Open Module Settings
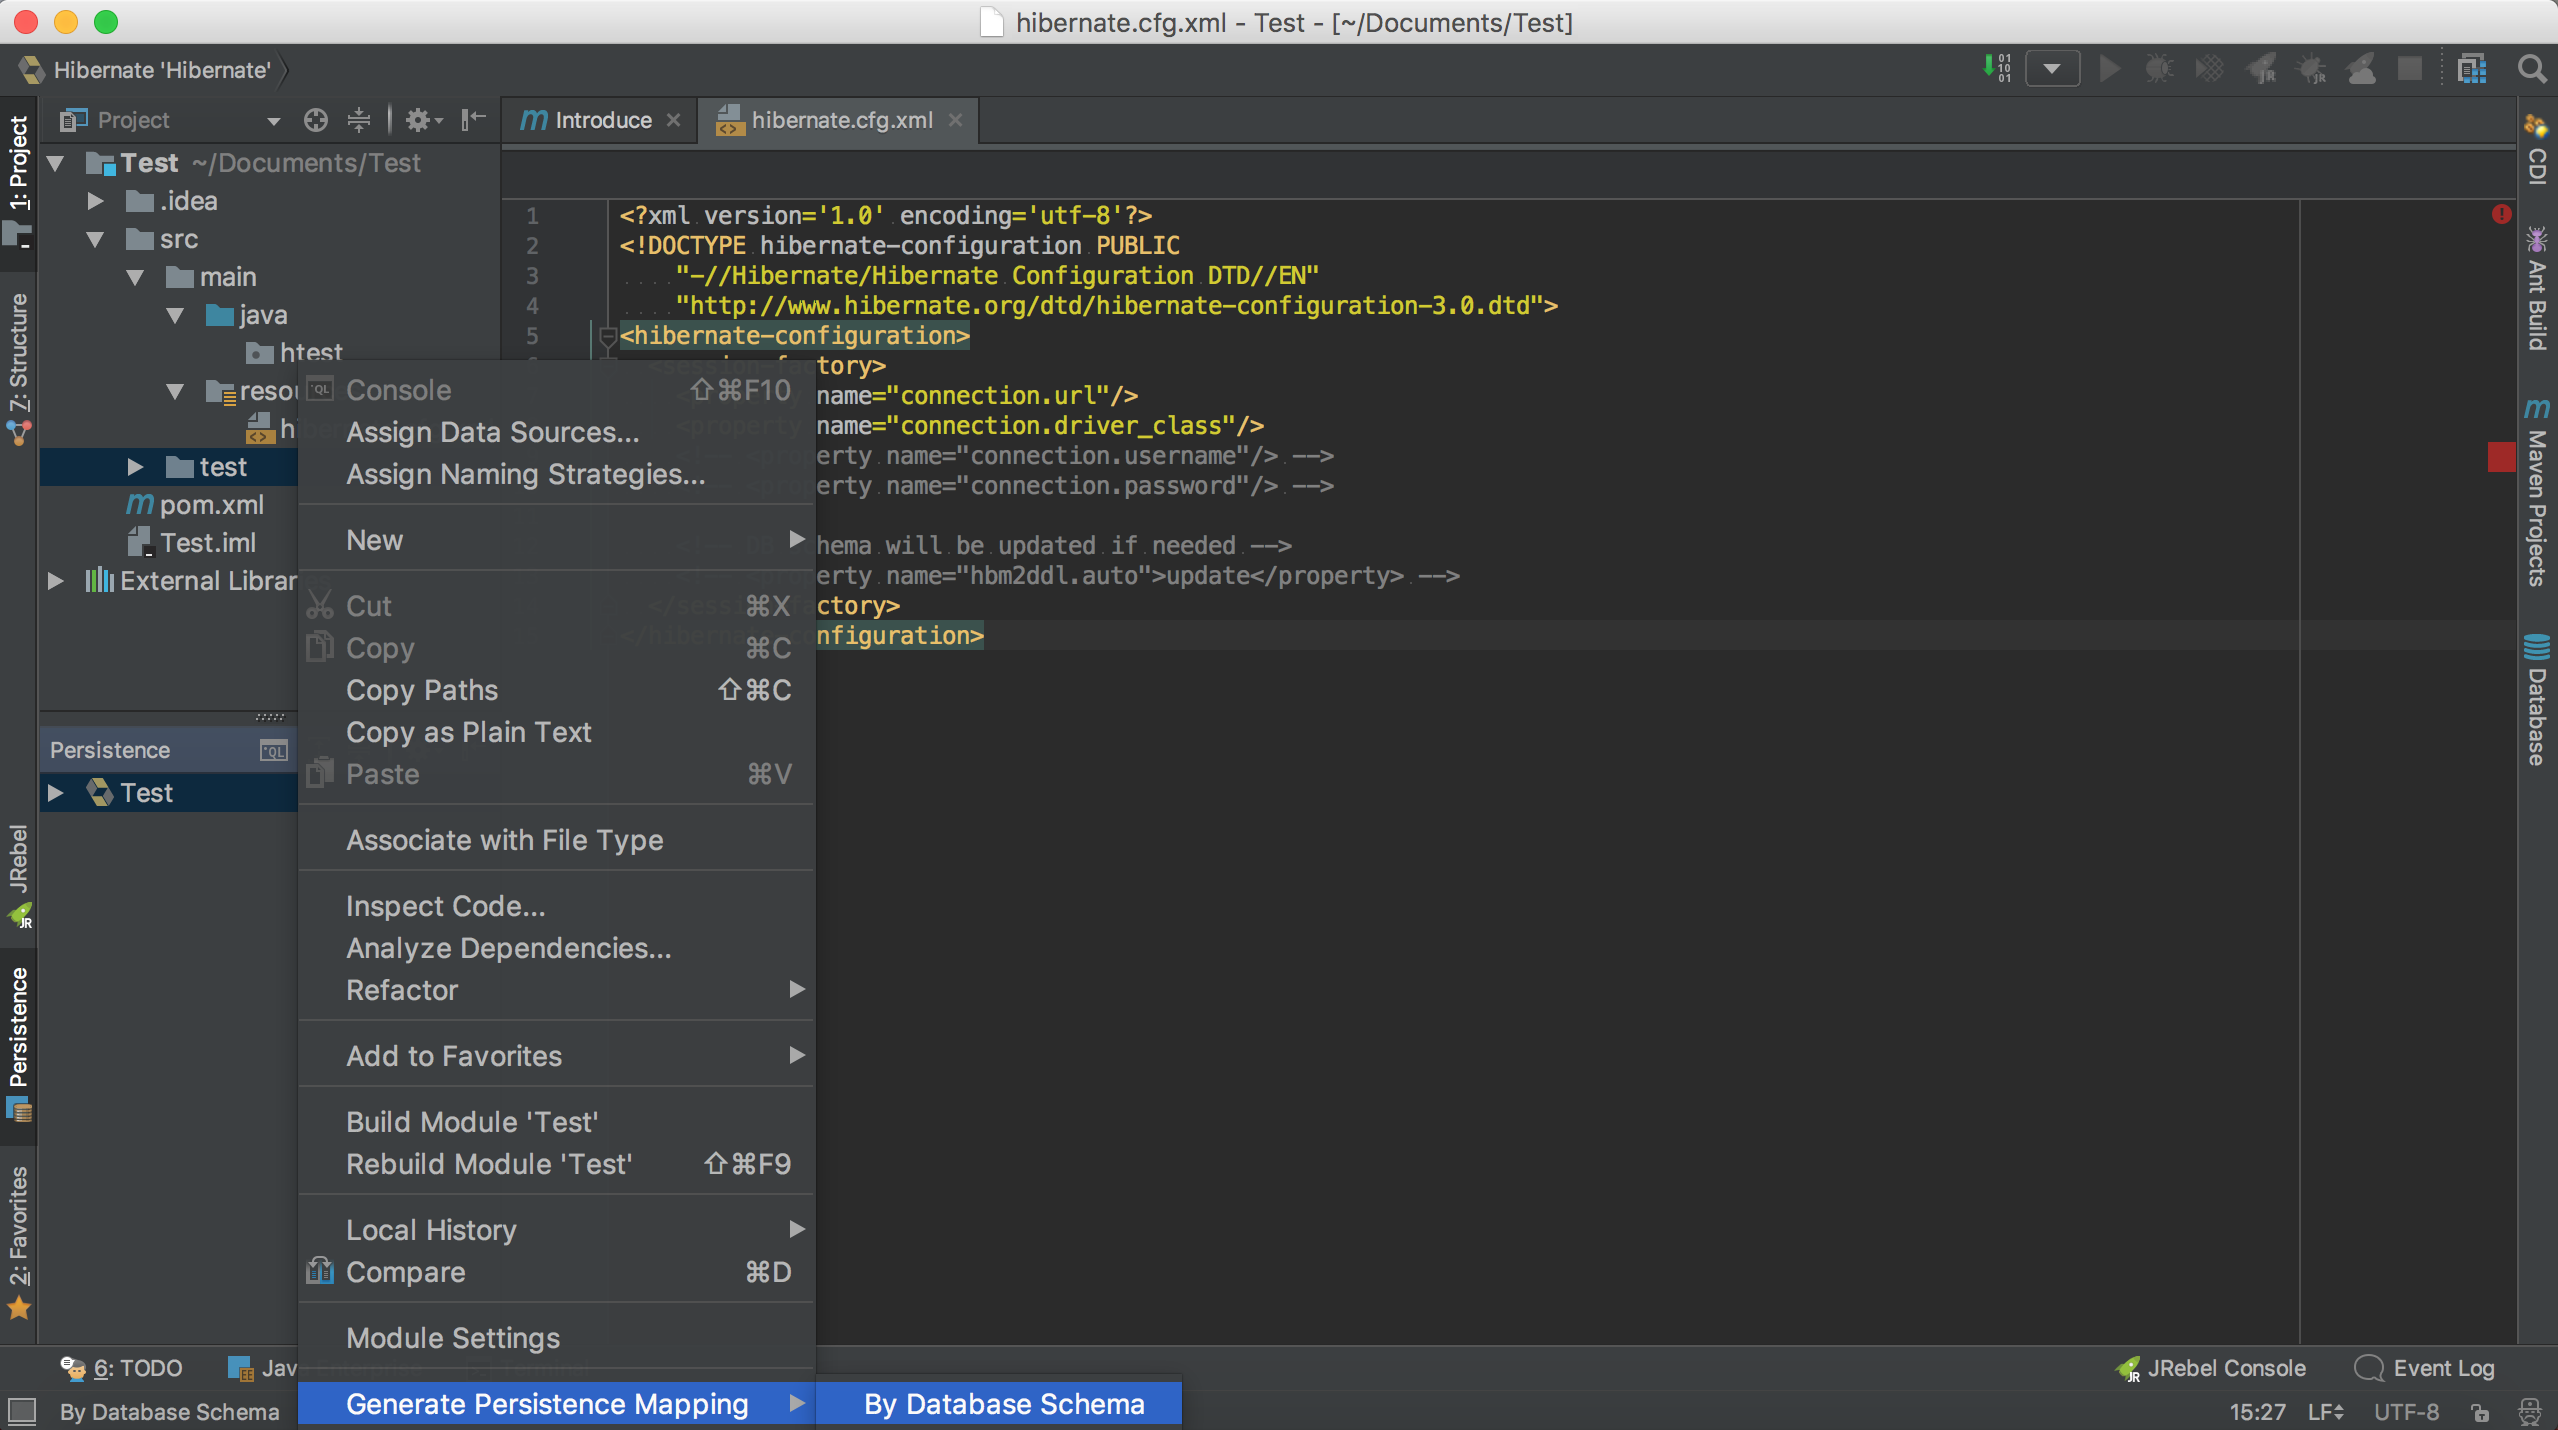The width and height of the screenshot is (2558, 1430). pos(556,1338)
